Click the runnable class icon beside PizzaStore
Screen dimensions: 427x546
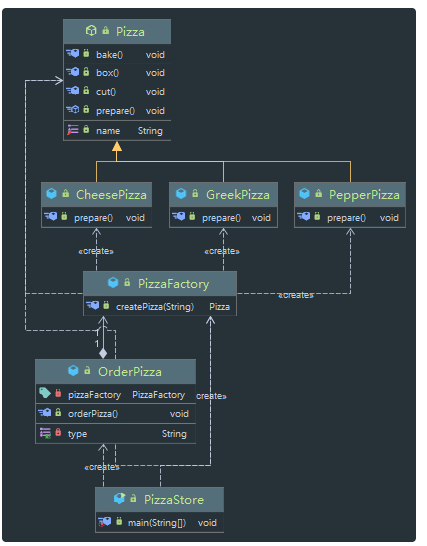(119, 499)
